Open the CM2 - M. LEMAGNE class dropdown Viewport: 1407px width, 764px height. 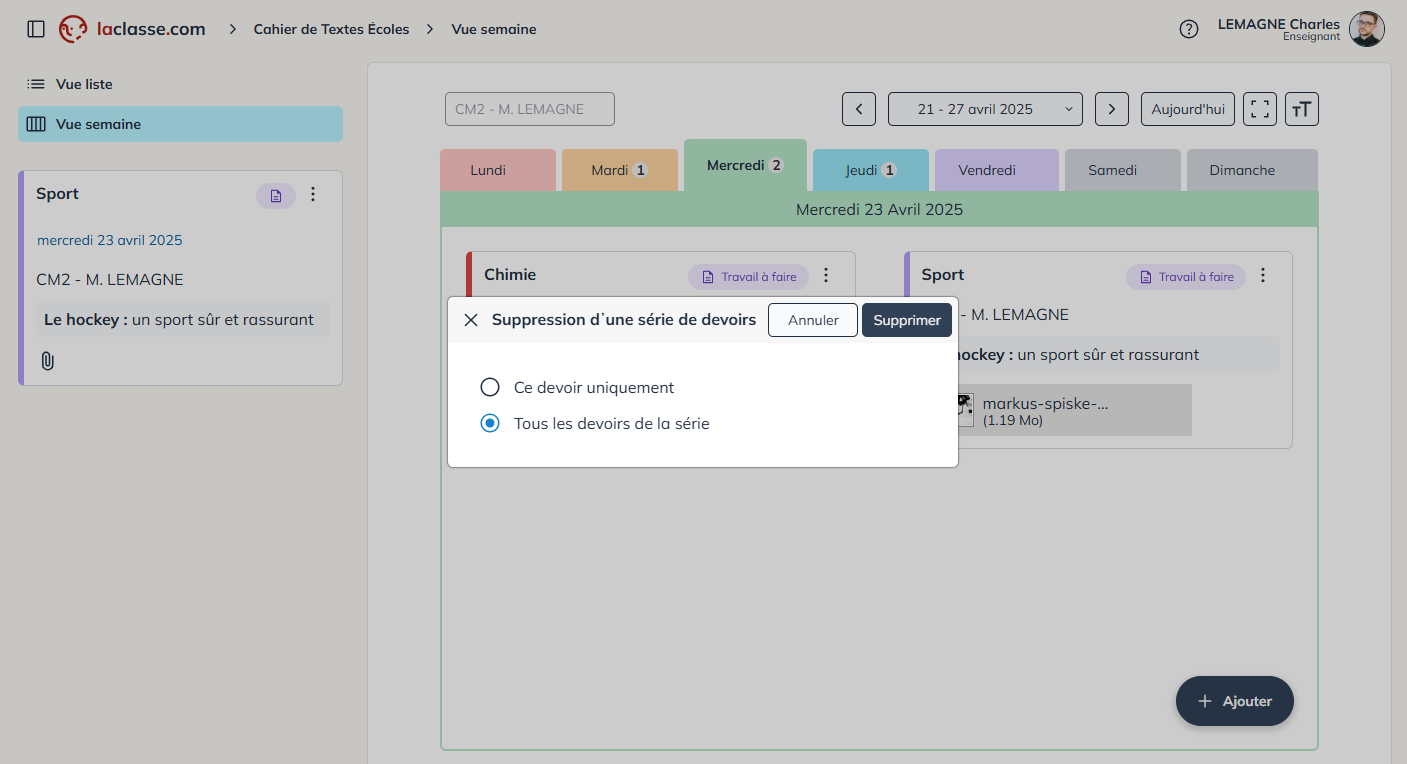pos(530,109)
